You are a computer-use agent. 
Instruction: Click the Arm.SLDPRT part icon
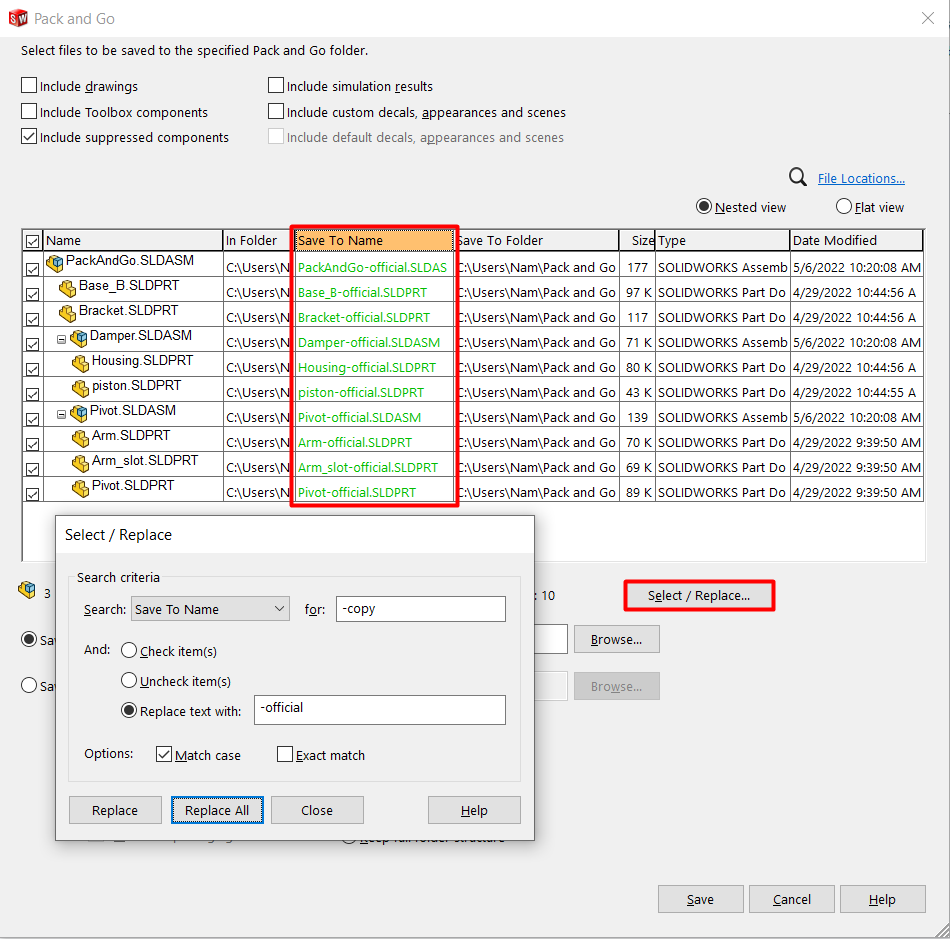pyautogui.click(x=81, y=438)
